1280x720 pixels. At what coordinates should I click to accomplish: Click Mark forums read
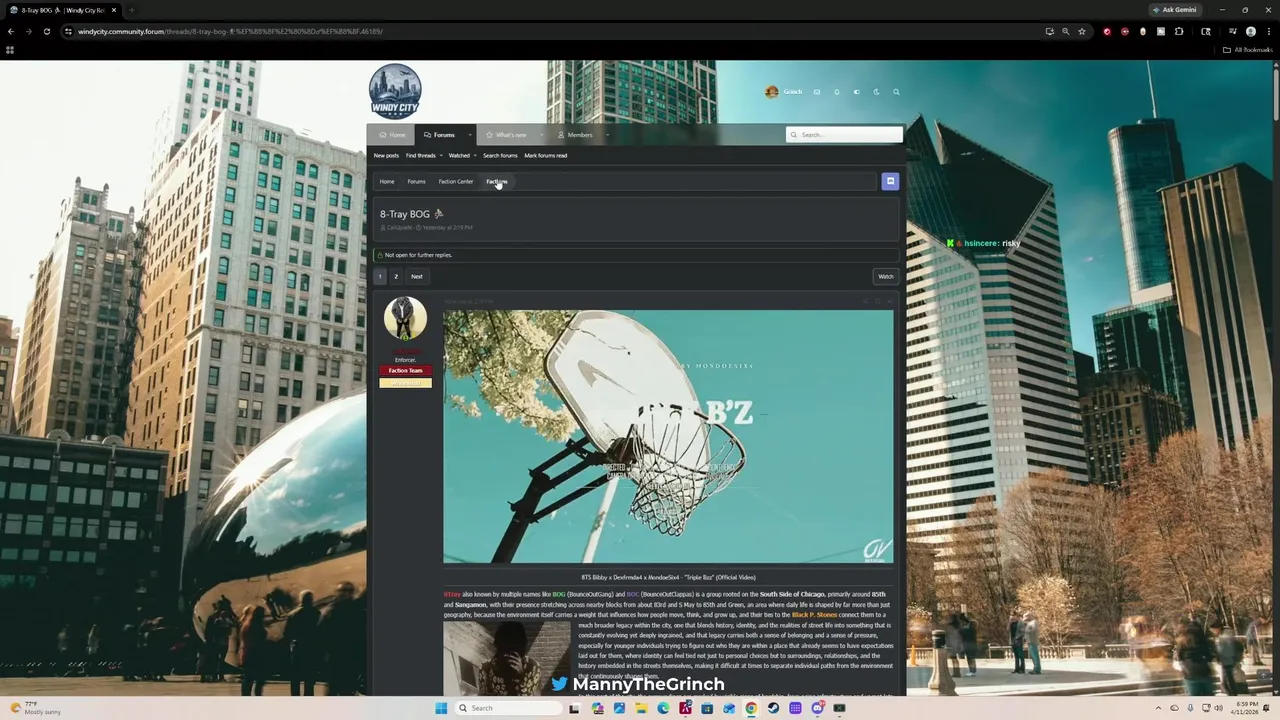coord(545,155)
